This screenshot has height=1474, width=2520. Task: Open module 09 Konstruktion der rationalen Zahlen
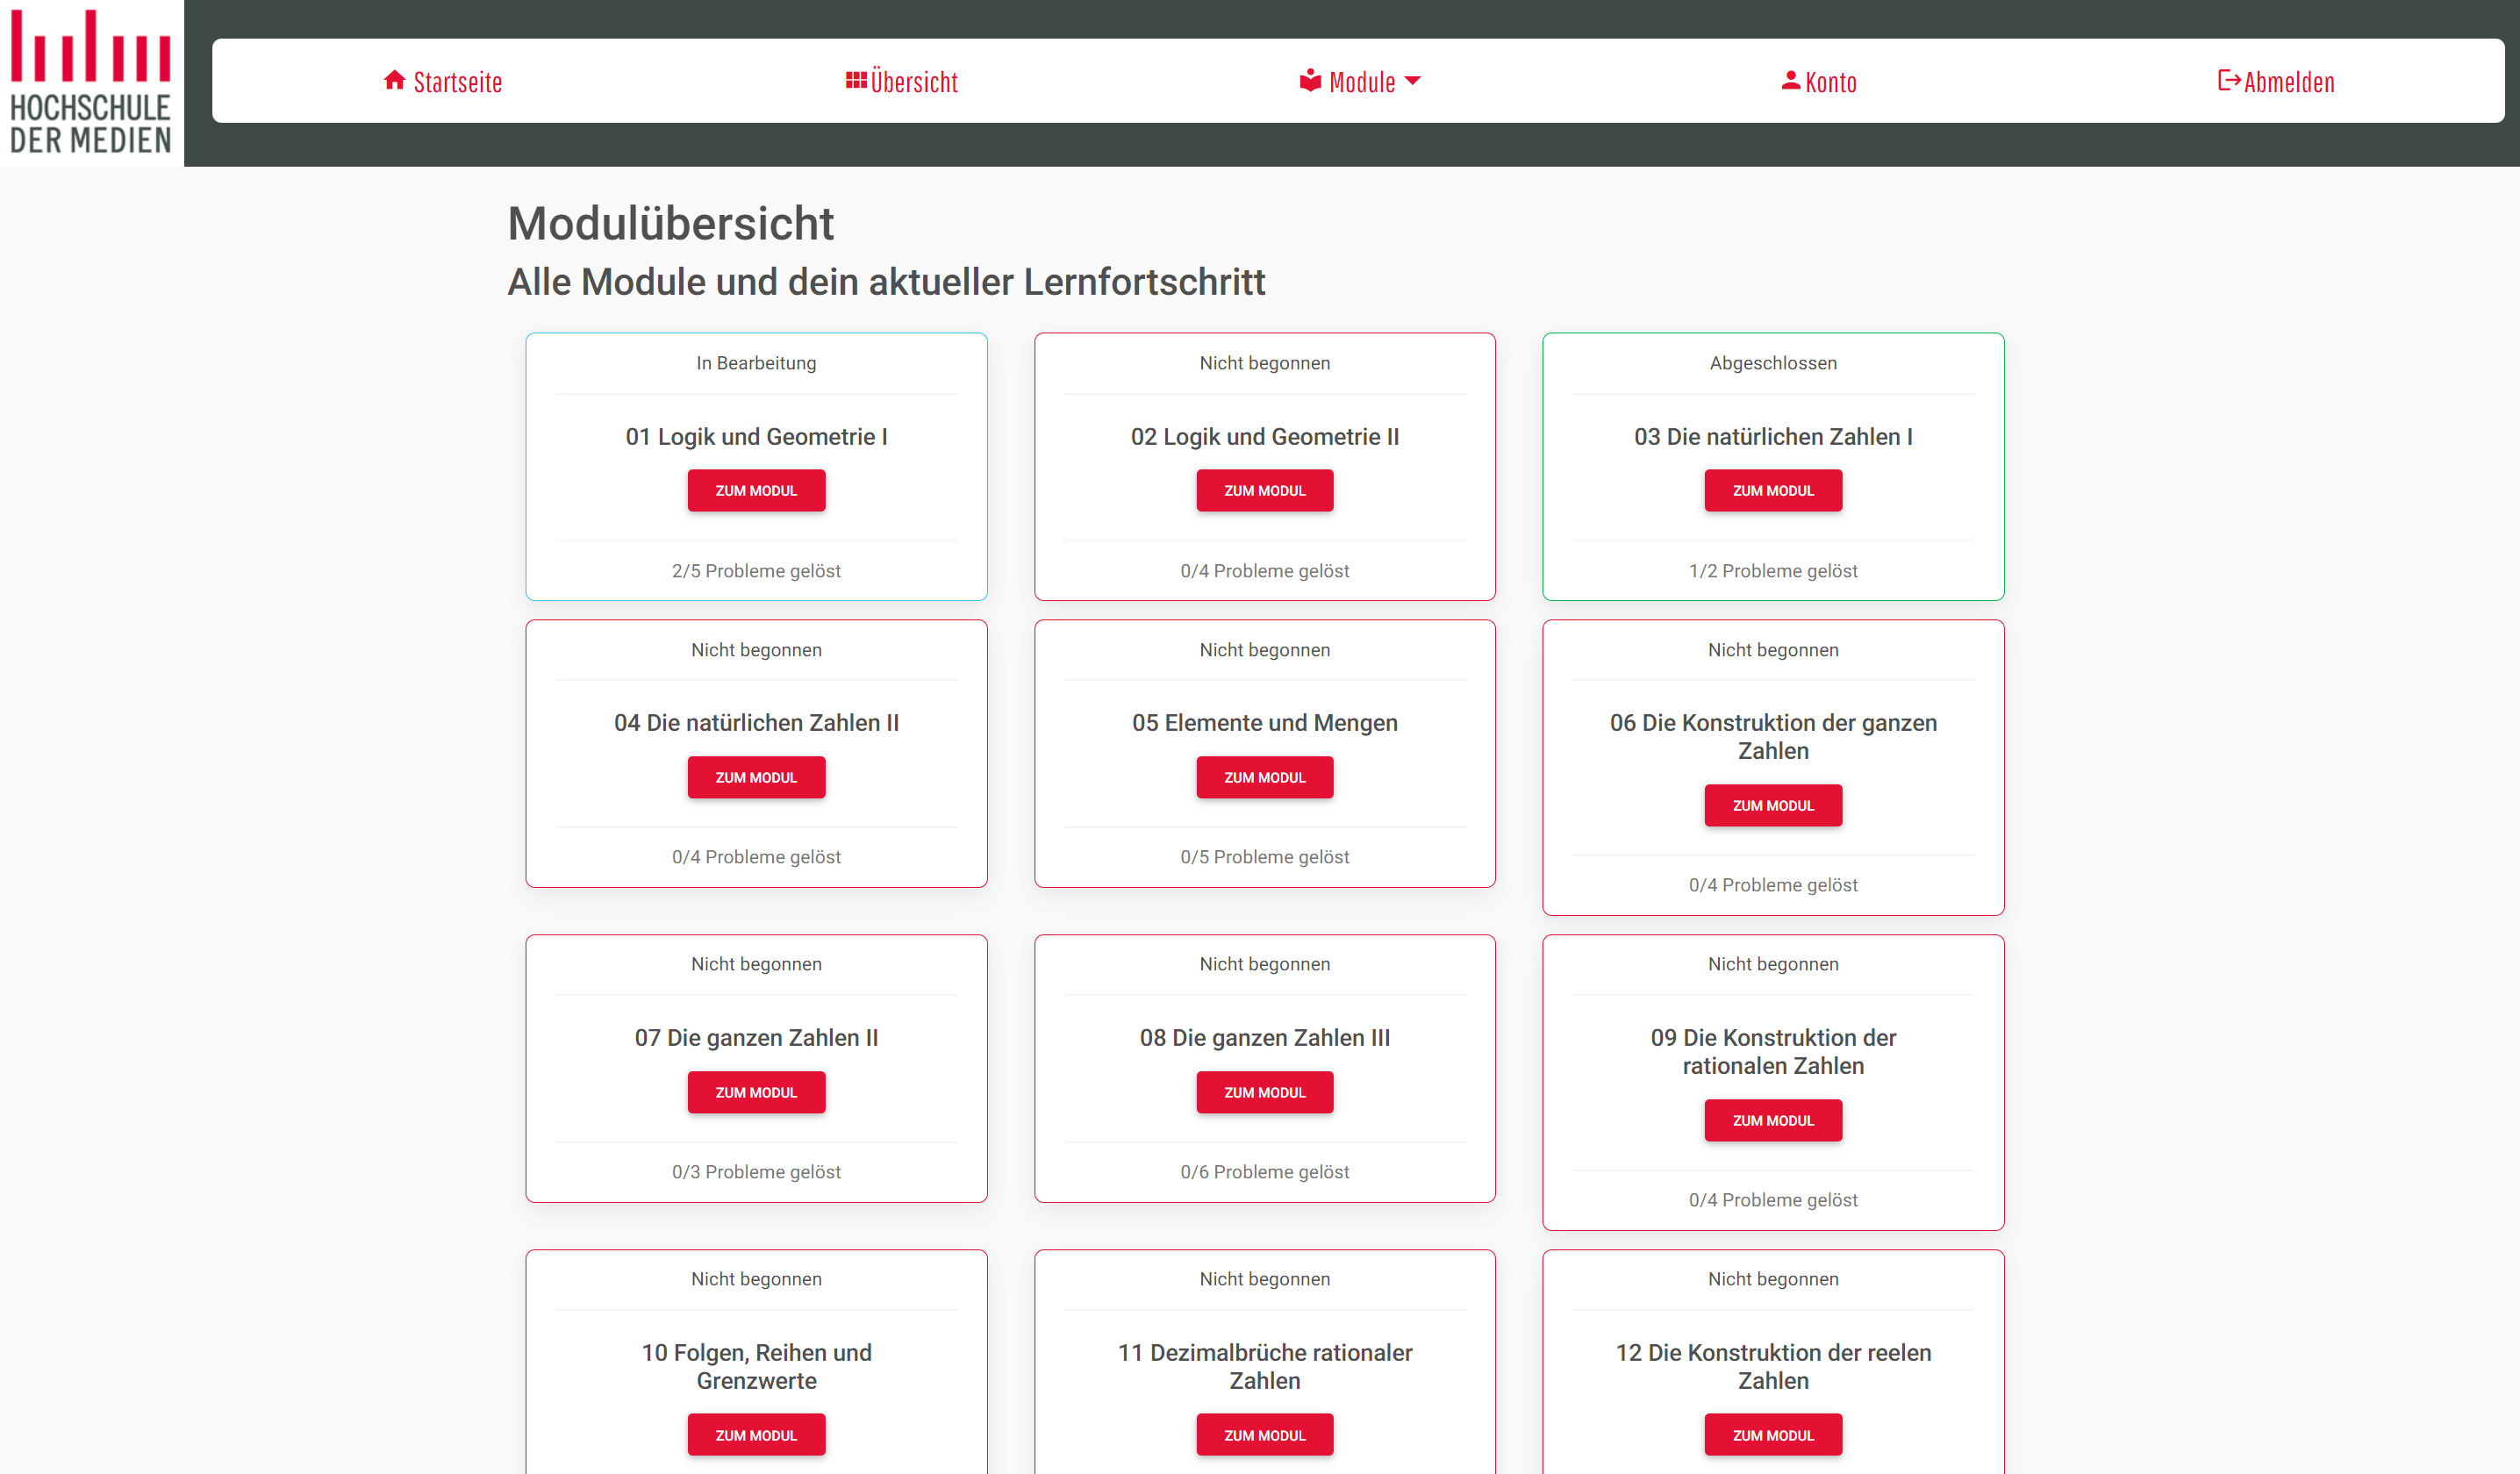pos(1773,1120)
